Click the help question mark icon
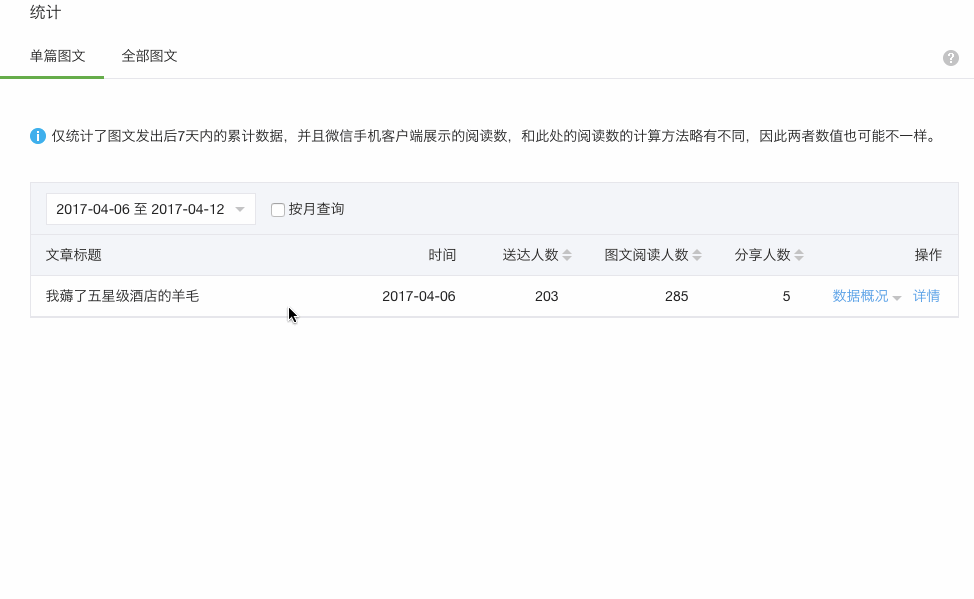Viewport: 974px width, 599px height. (950, 58)
